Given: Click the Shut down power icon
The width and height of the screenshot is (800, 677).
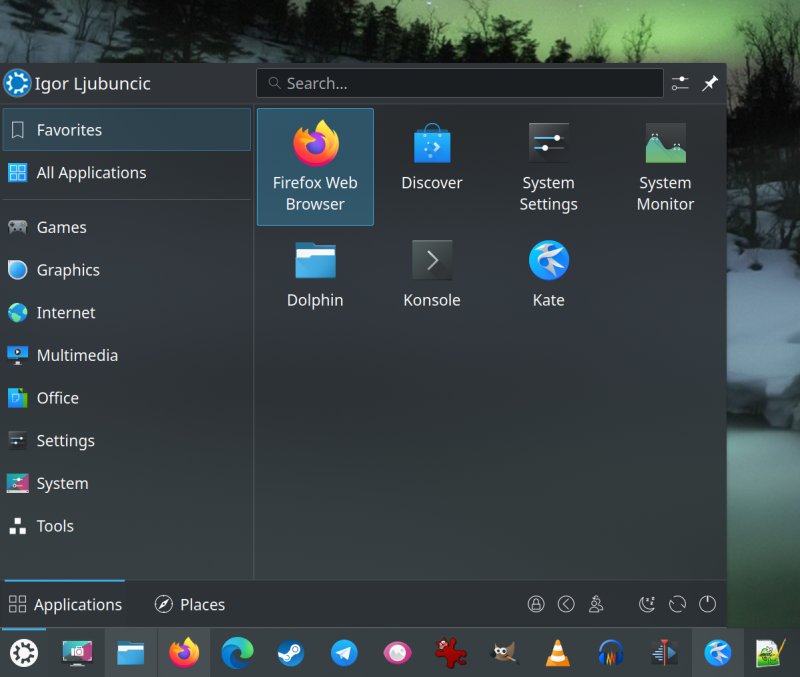Looking at the screenshot, I should (707, 604).
